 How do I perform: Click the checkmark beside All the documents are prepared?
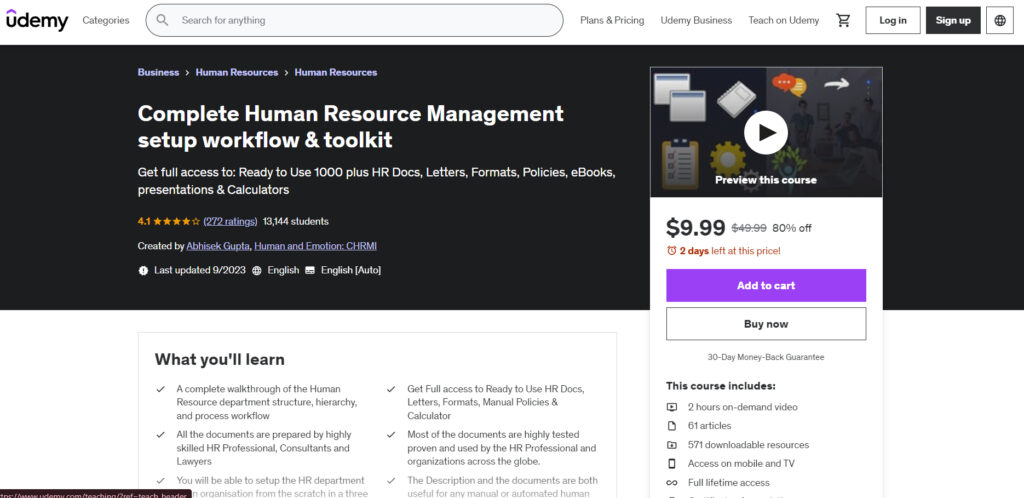pyautogui.click(x=160, y=435)
